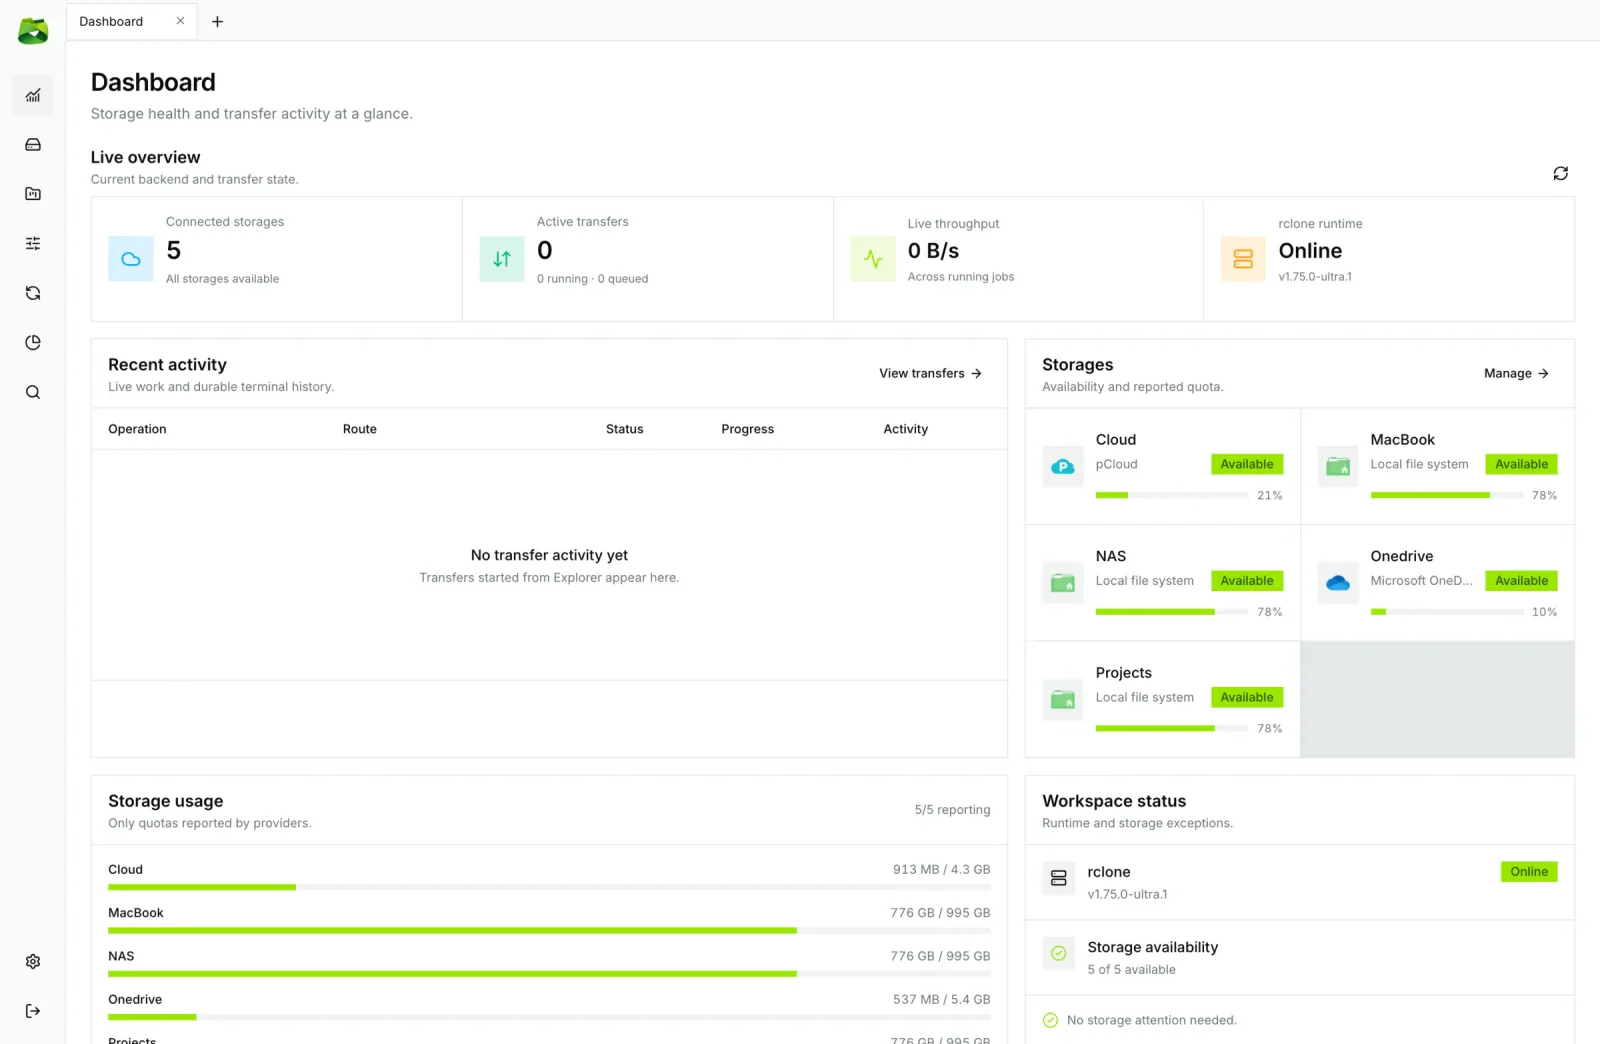Open the sliders icon in sidebar

[x=33, y=243]
